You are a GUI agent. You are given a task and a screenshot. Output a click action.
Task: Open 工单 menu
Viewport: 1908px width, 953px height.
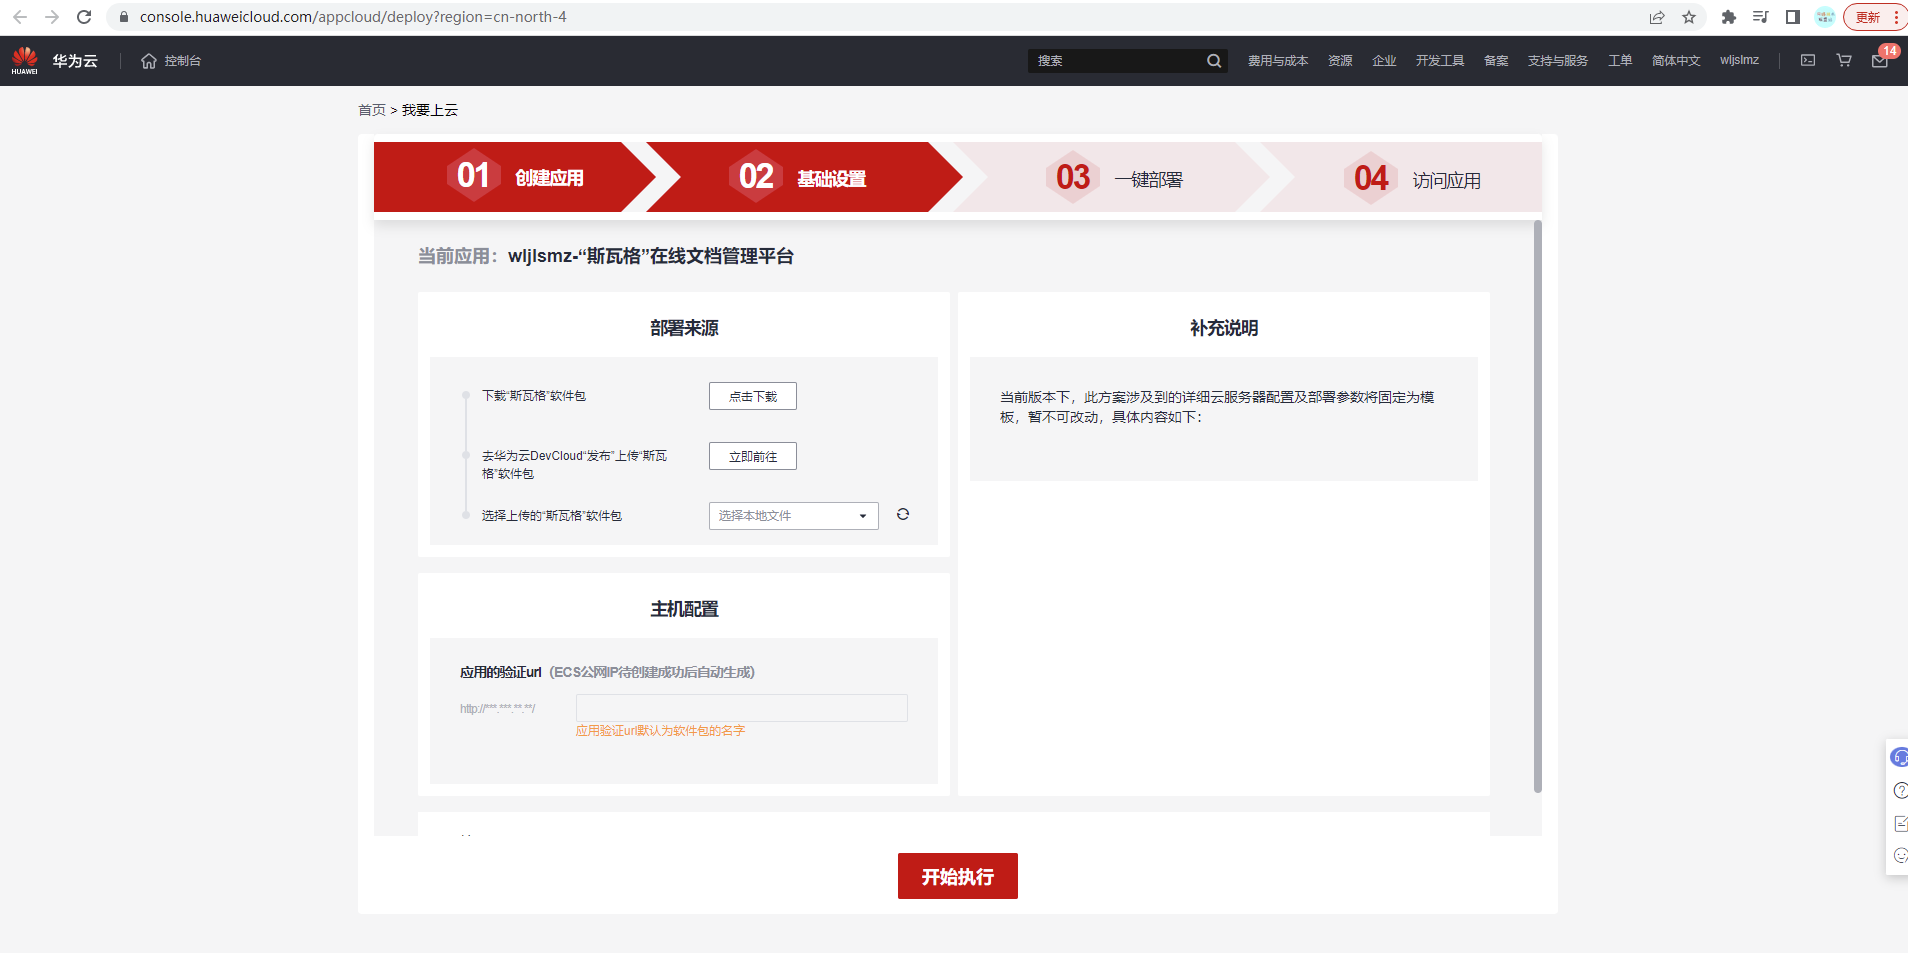pyautogui.click(x=1620, y=61)
